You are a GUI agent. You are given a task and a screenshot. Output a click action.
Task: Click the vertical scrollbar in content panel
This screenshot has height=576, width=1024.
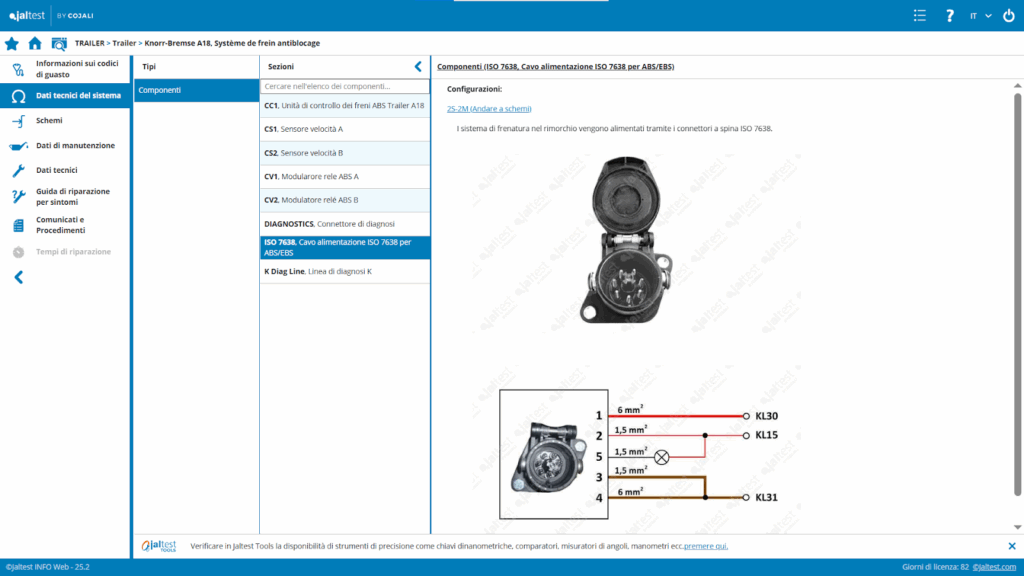1018,300
